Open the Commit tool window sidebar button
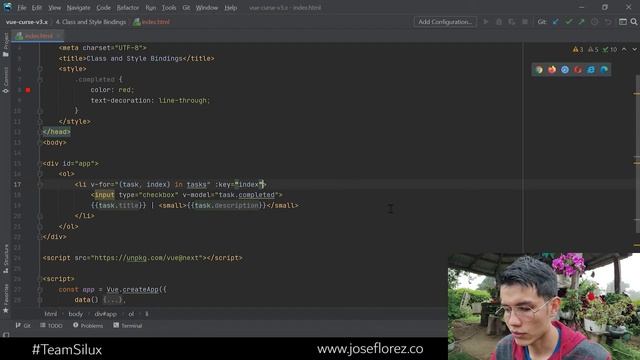640x360 pixels. pyautogui.click(x=6, y=80)
